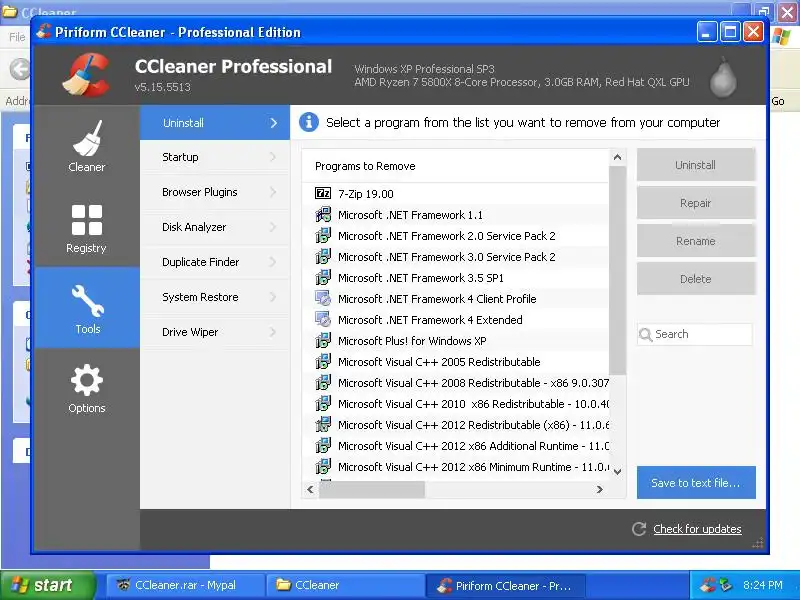Click the vertical scrollbar thumb of program list
The image size is (800, 600).
click(x=617, y=270)
